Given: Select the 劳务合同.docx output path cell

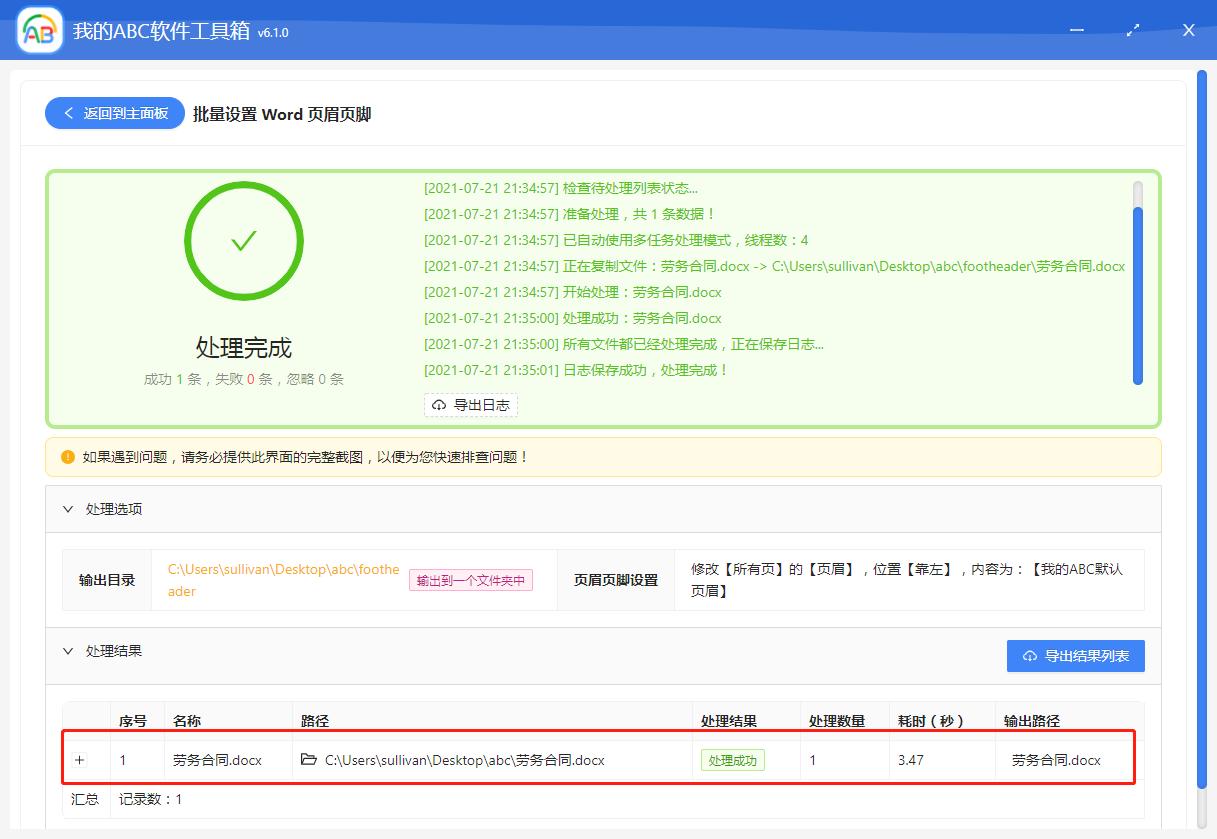Looking at the screenshot, I should 1056,759.
